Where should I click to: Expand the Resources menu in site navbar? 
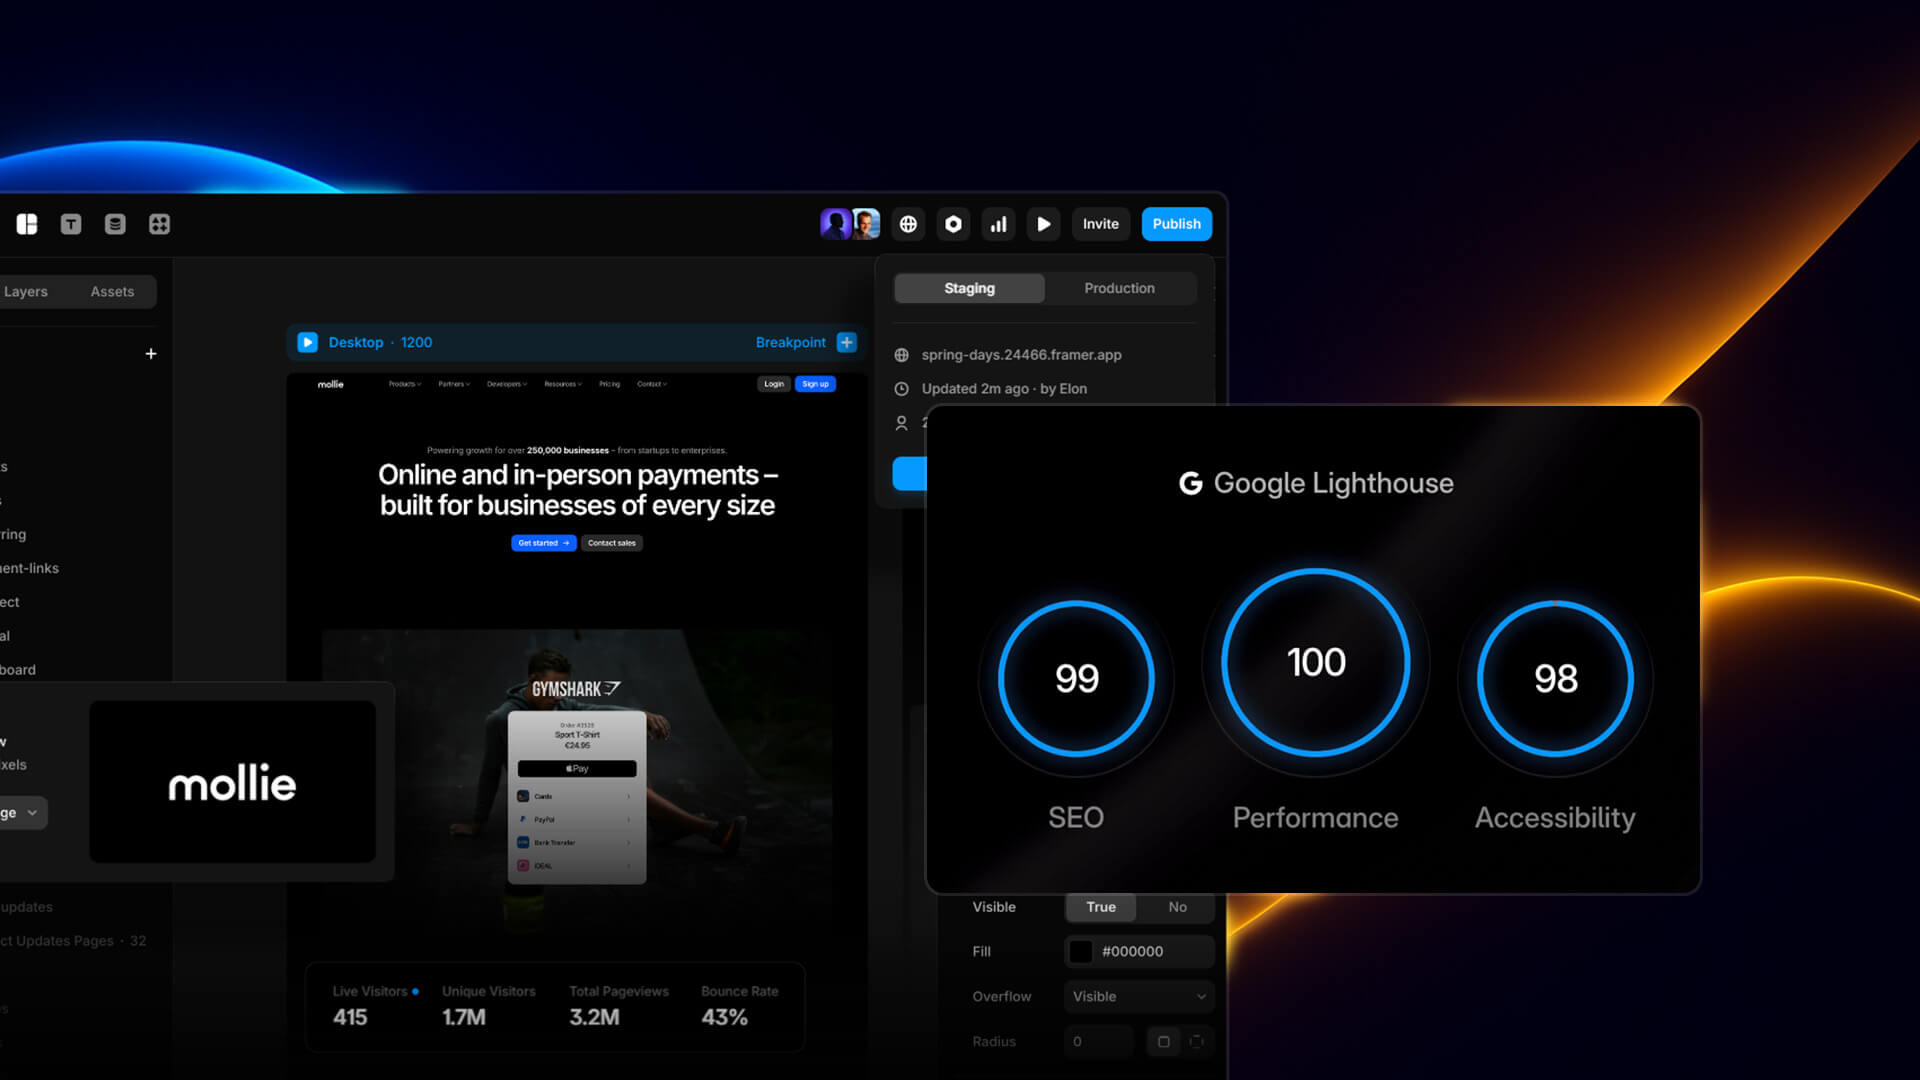(563, 384)
